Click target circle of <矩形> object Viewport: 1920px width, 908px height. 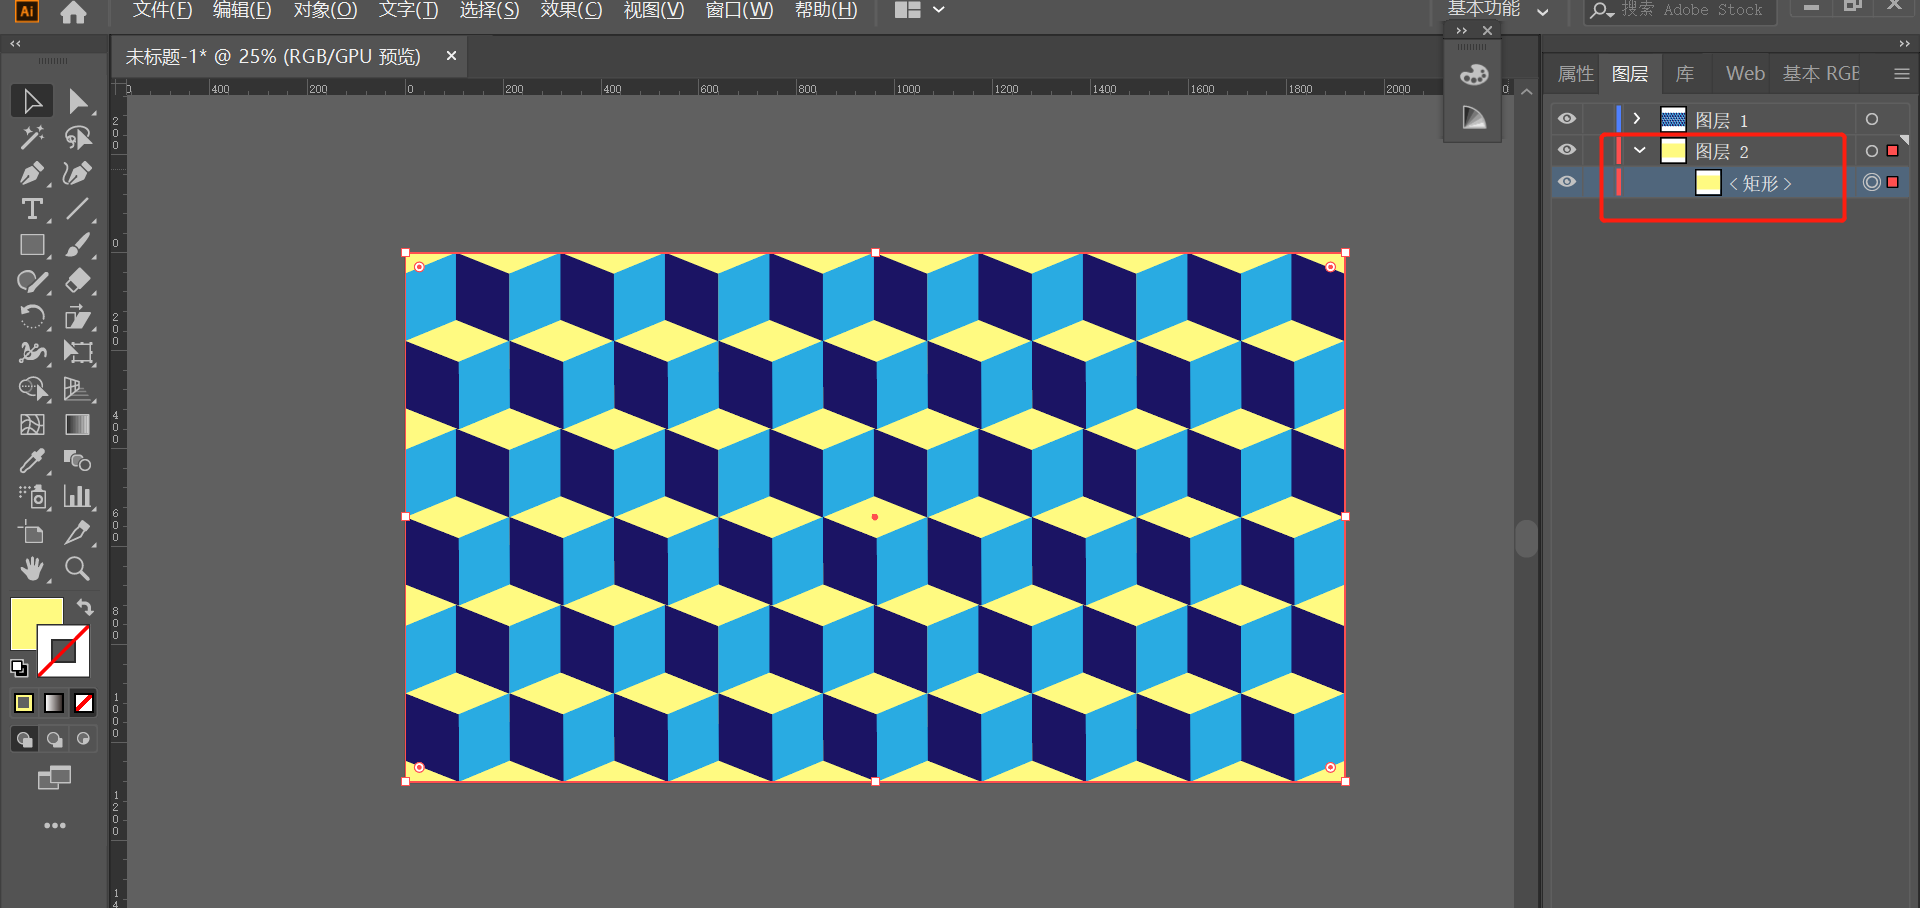(1872, 182)
